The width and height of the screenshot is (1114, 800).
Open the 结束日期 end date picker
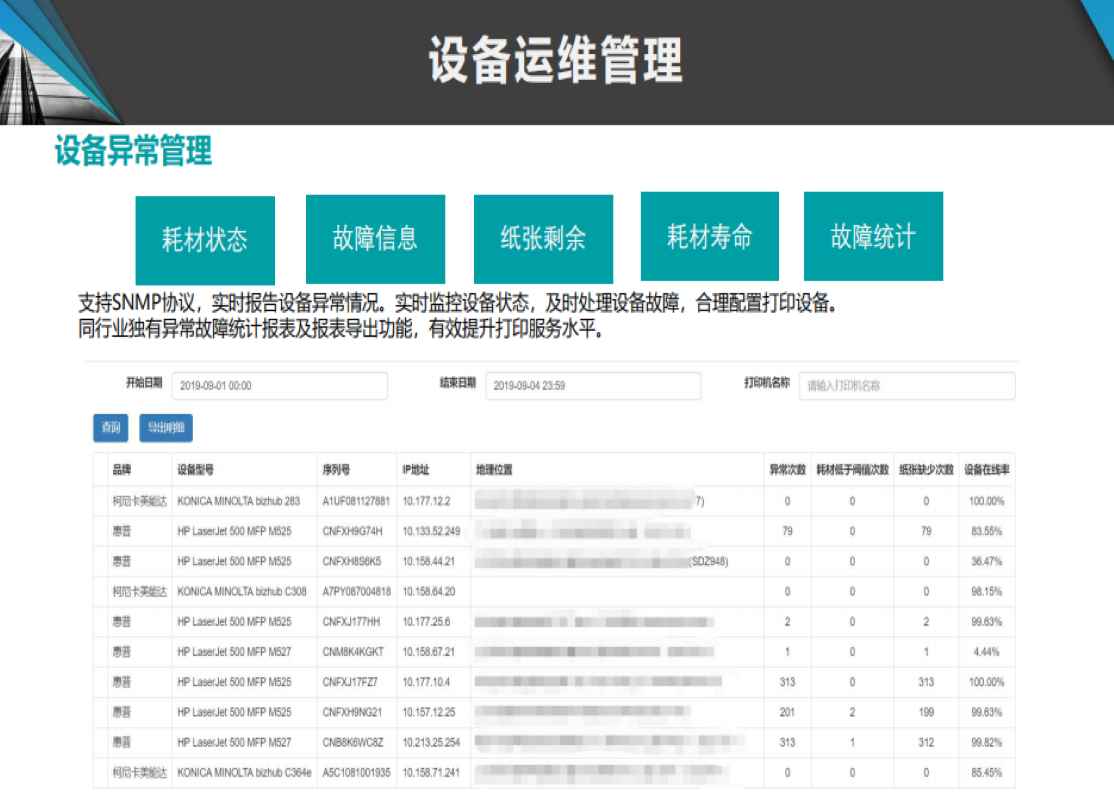(592, 385)
